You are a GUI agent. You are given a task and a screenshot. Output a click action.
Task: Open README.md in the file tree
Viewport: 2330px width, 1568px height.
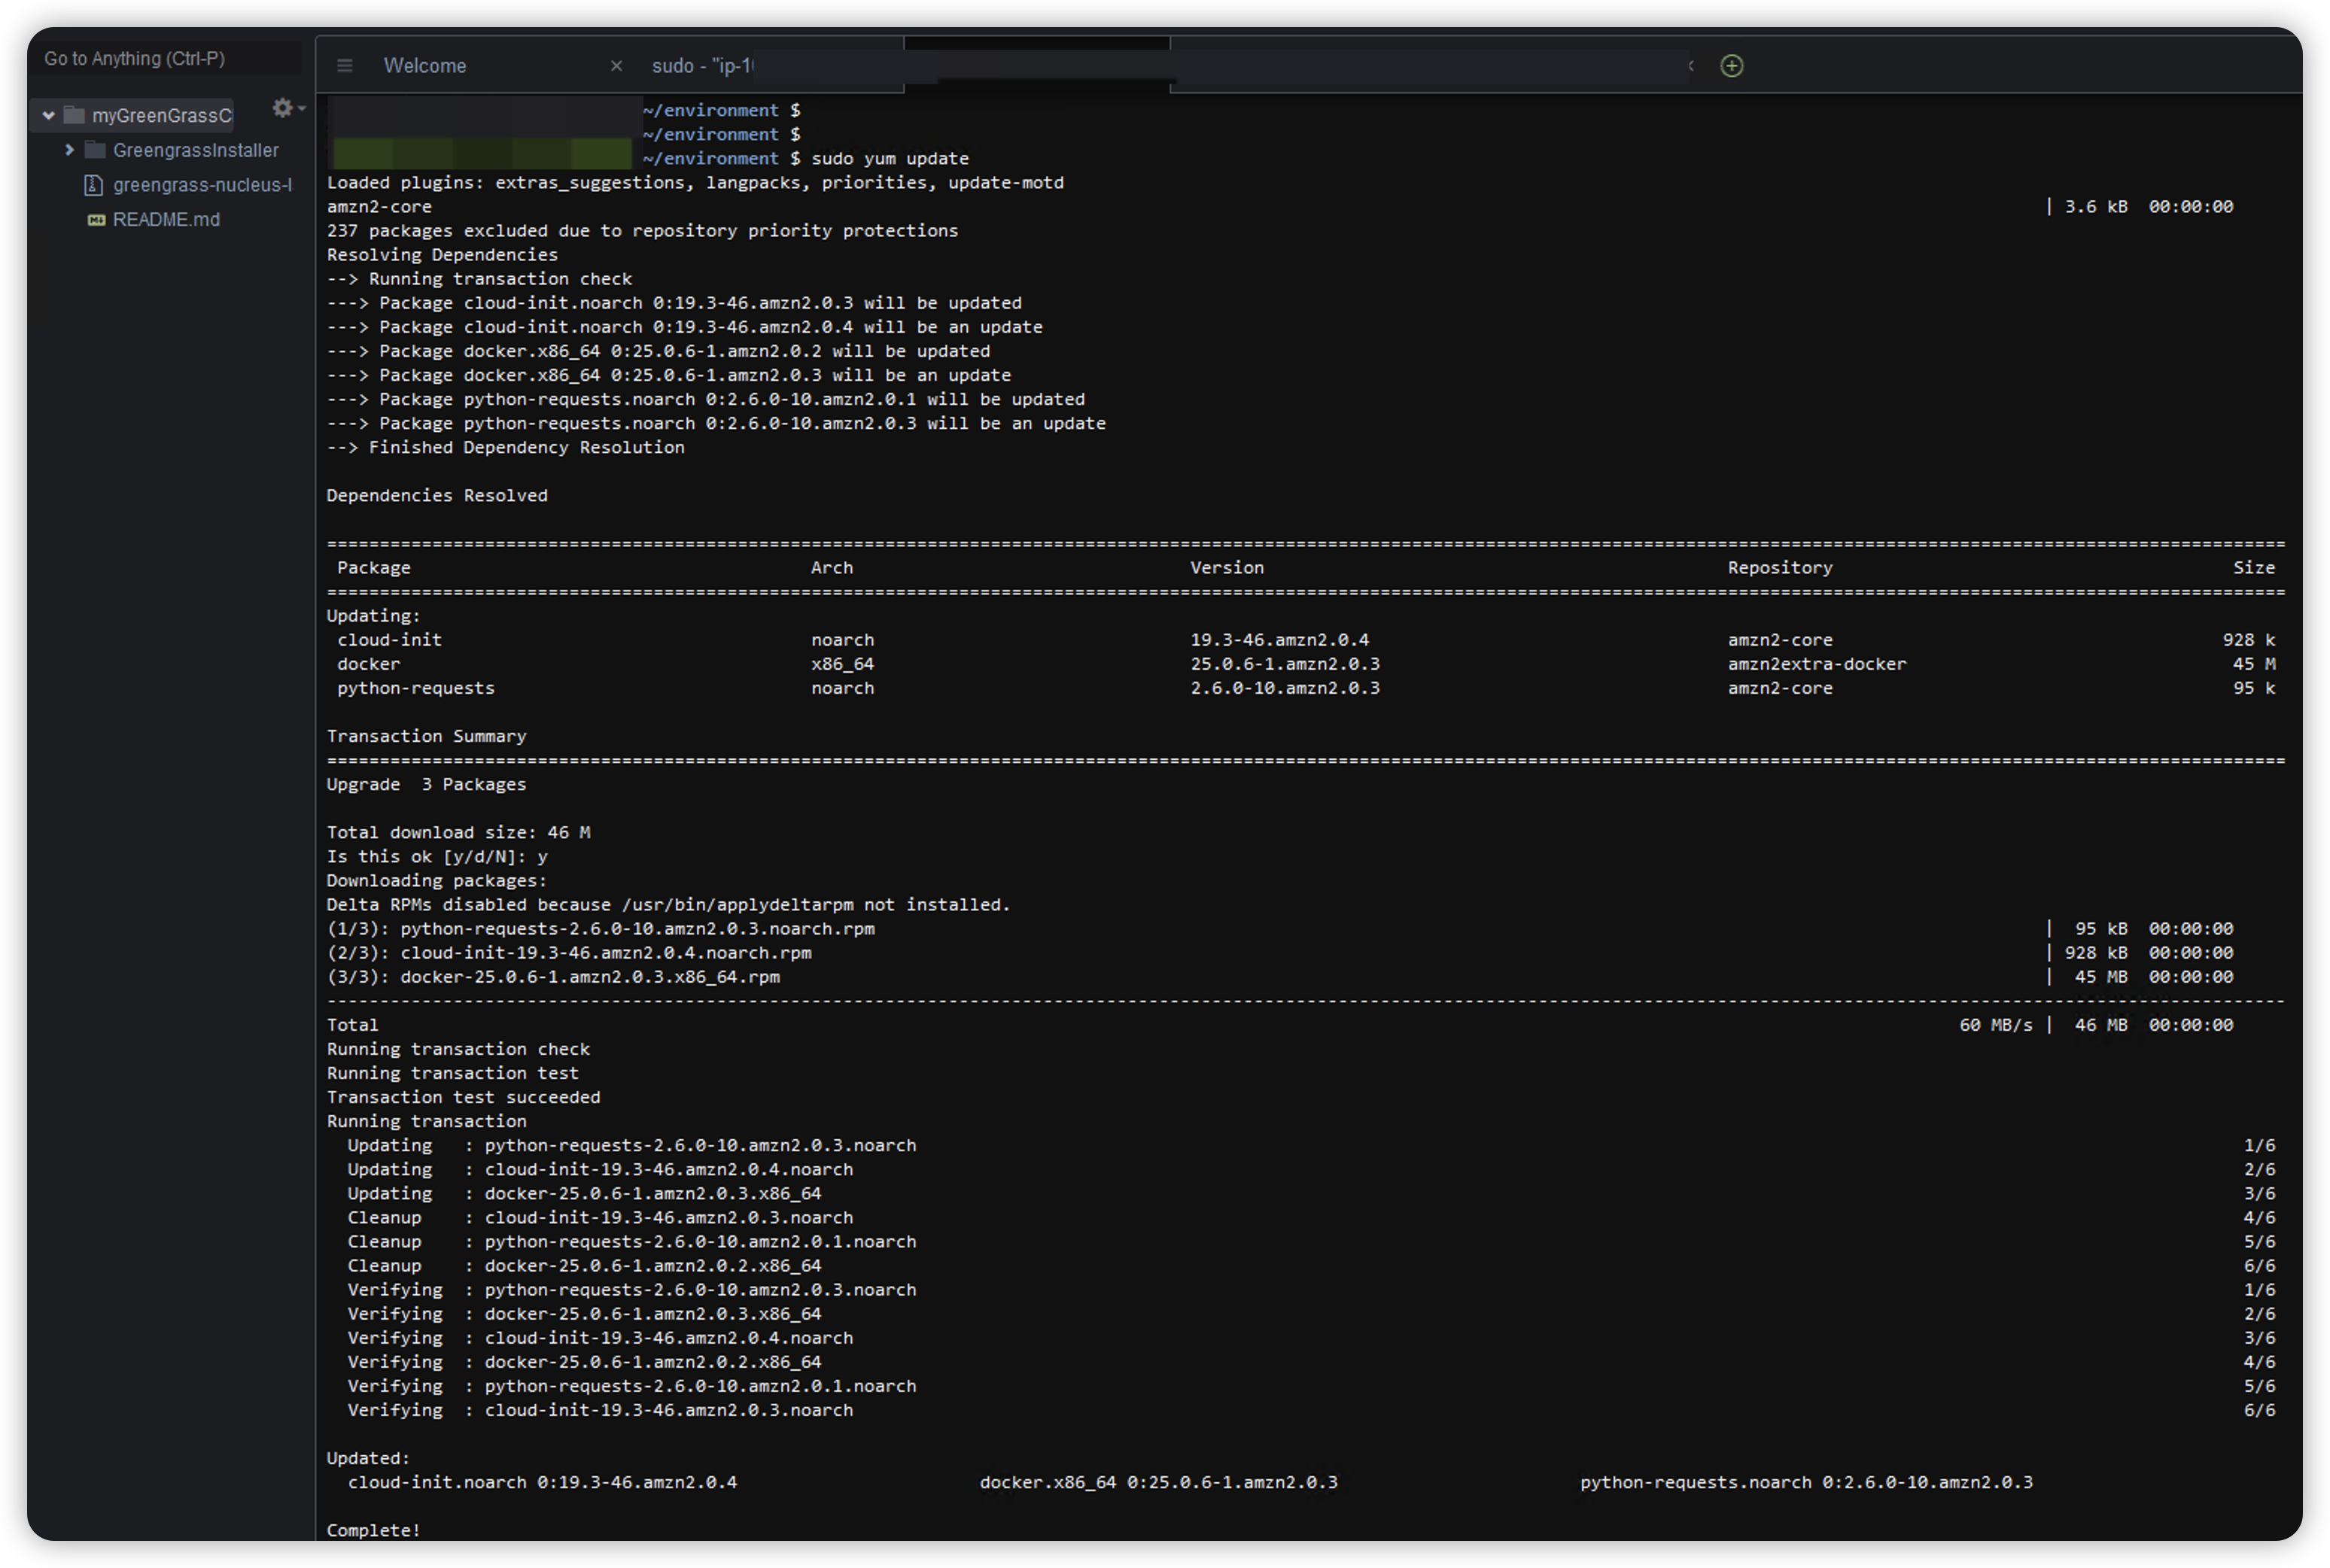(x=166, y=219)
